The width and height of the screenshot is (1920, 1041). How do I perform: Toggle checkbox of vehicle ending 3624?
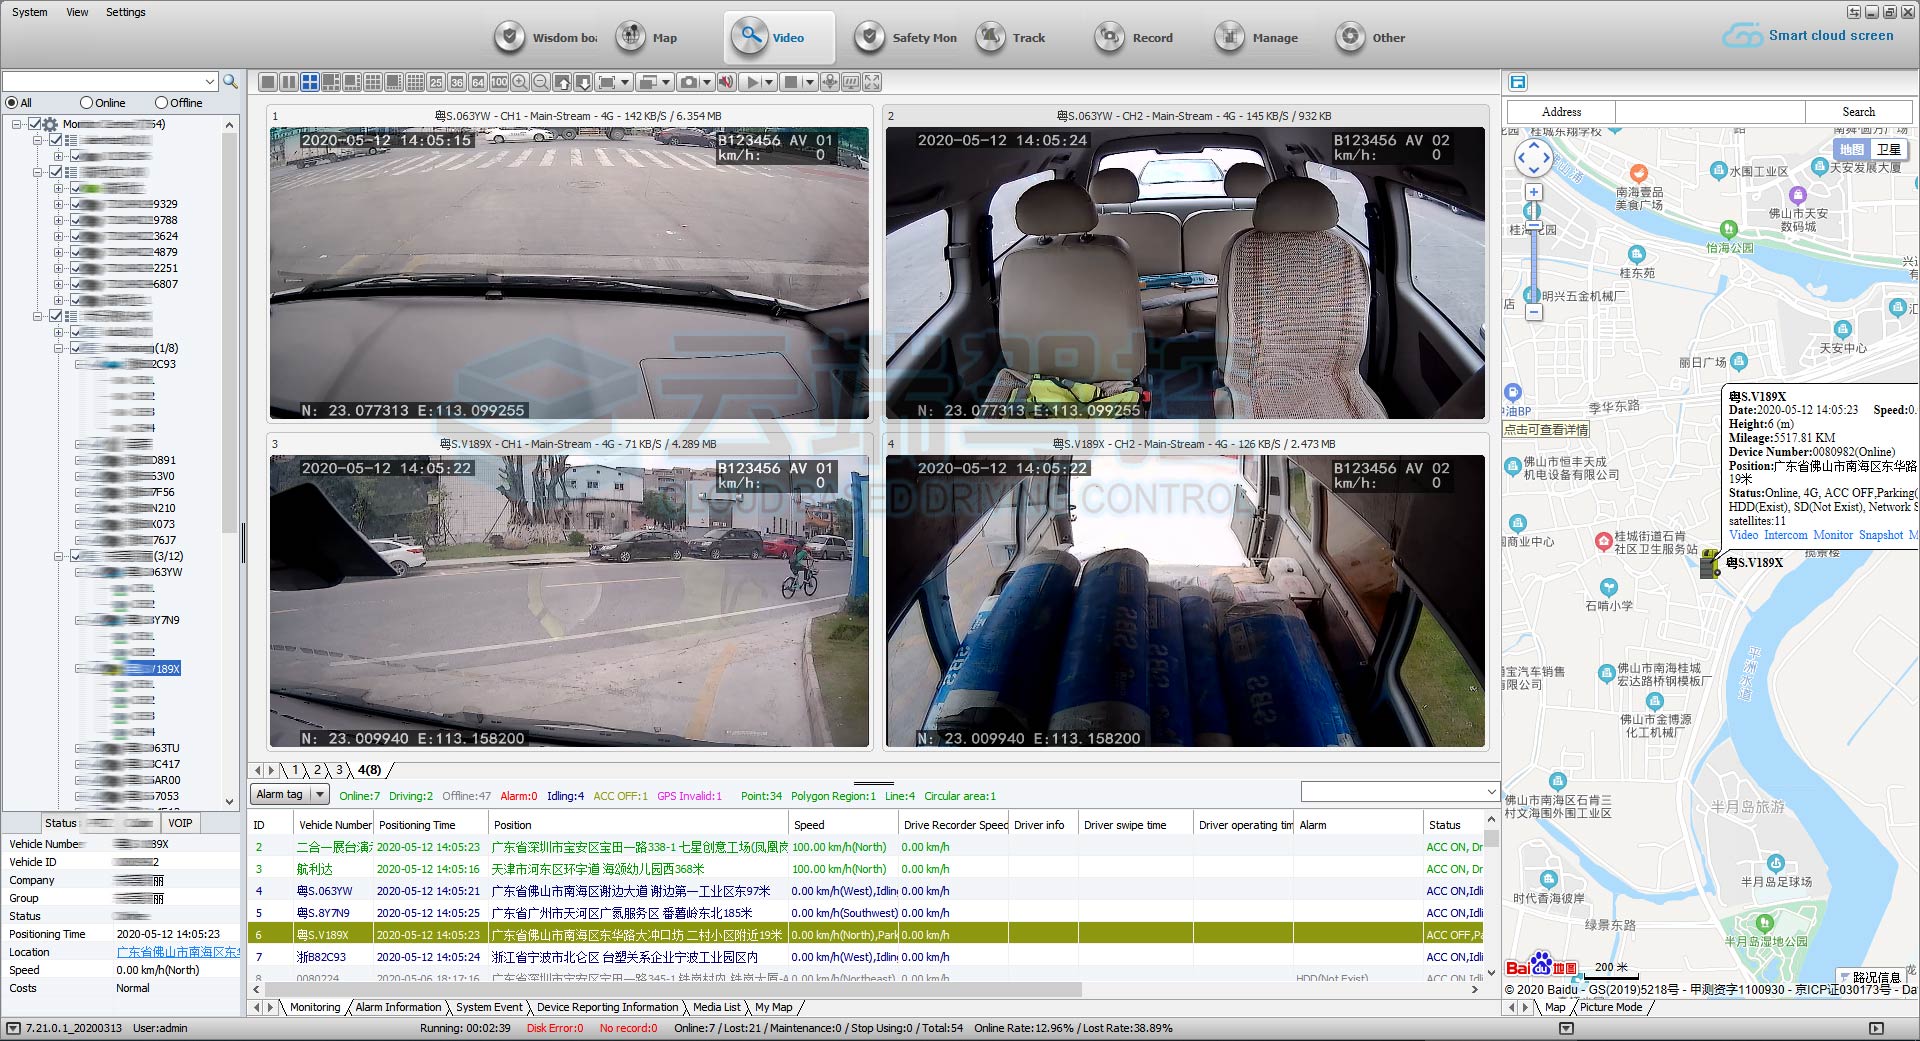point(75,236)
